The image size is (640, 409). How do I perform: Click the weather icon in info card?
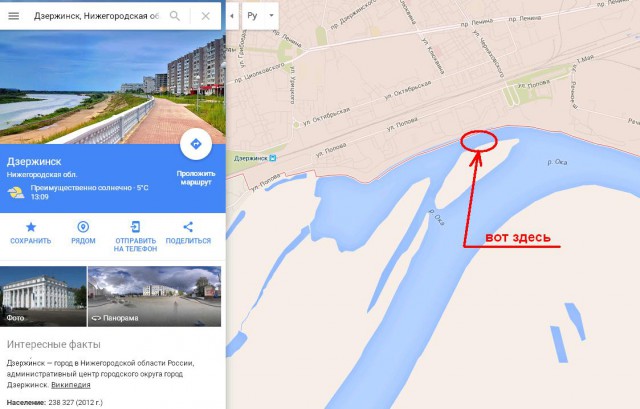(x=16, y=192)
